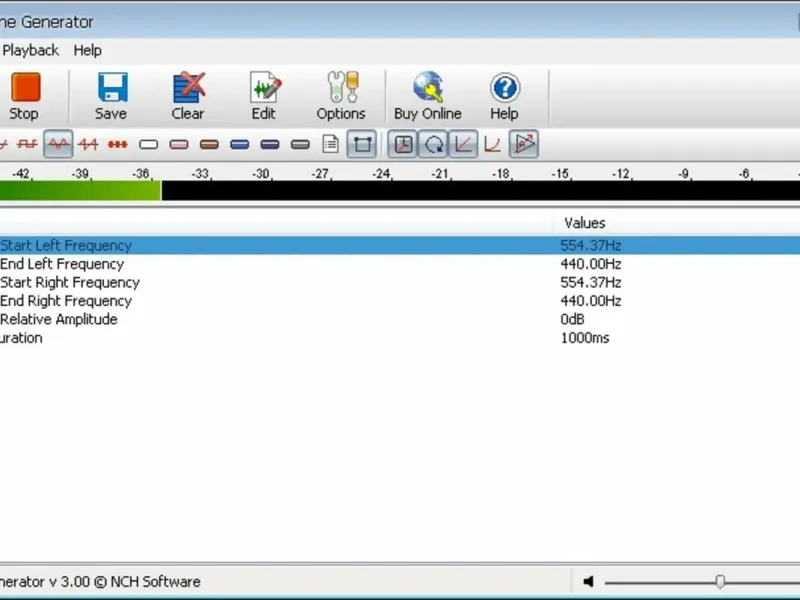The height and width of the screenshot is (600, 800).
Task: Toggle the clock duration button
Action: (403, 144)
